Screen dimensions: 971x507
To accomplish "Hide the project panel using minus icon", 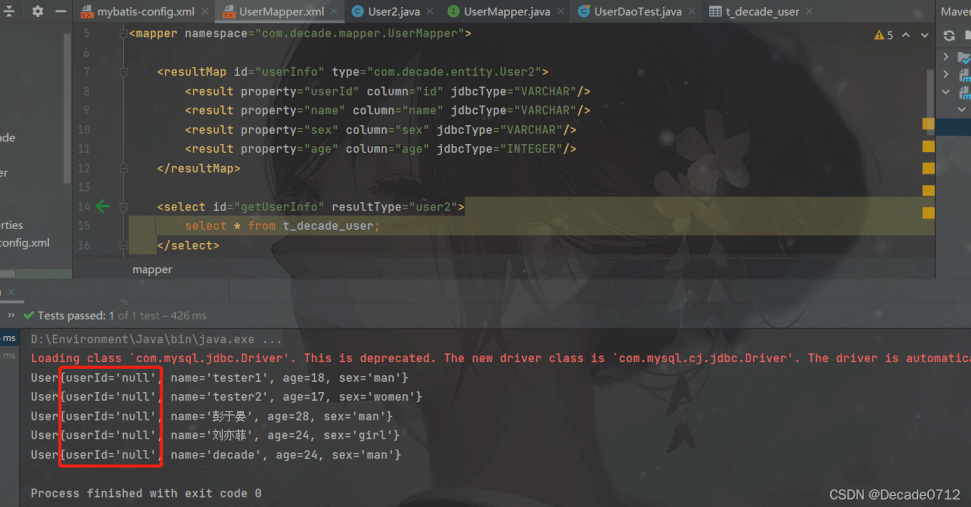I will click(x=62, y=11).
